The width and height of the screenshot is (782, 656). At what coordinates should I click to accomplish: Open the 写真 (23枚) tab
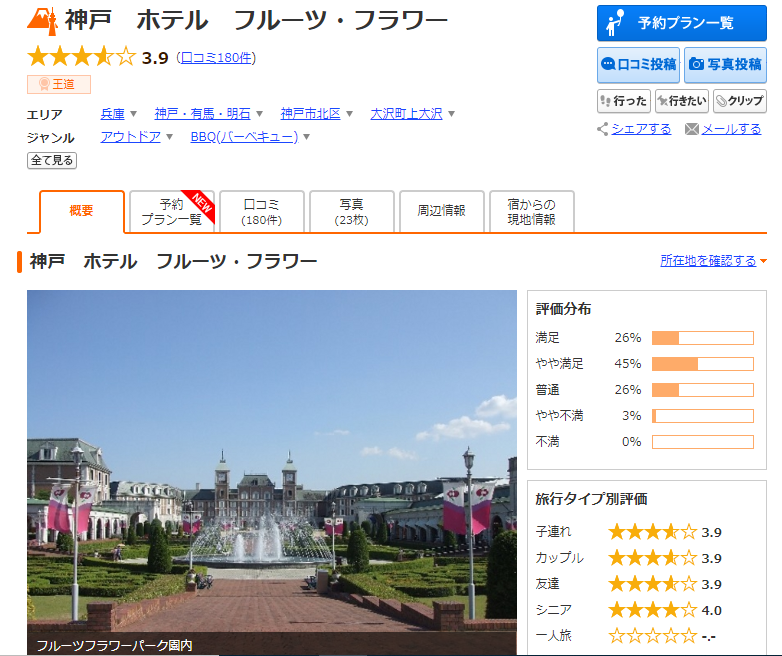point(352,211)
